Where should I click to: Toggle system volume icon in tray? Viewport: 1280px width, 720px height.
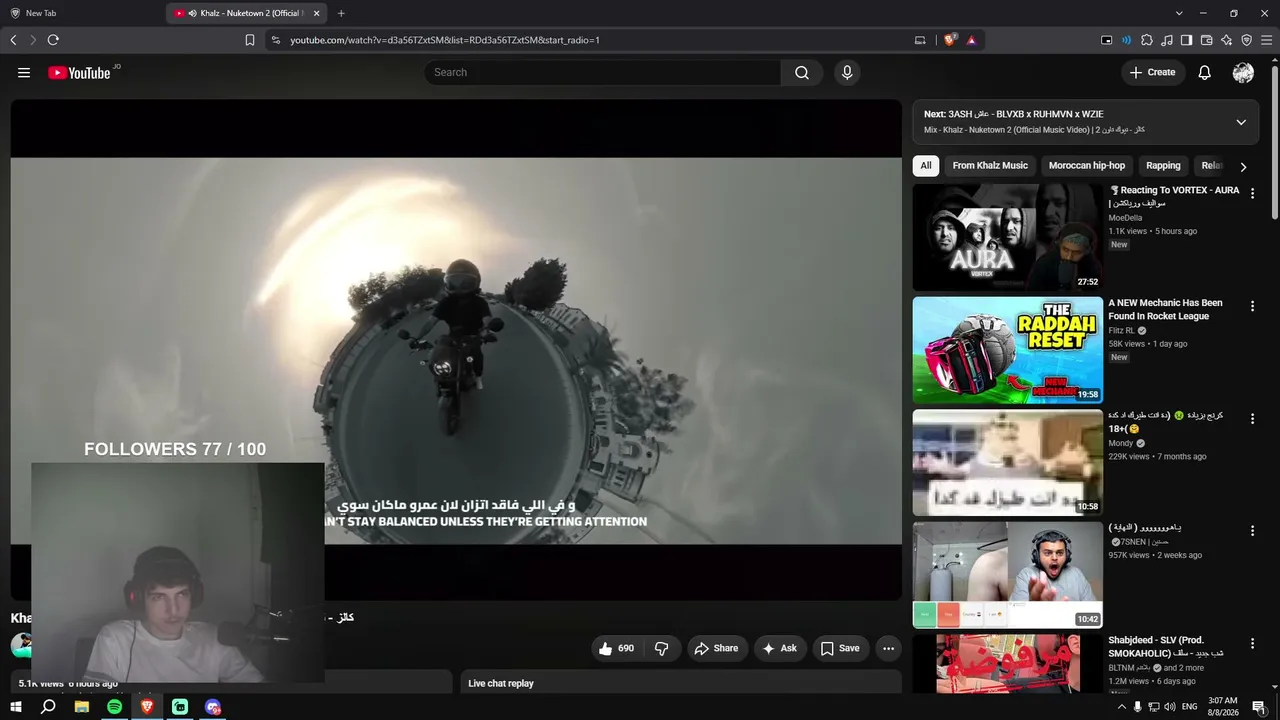coord(1170,707)
